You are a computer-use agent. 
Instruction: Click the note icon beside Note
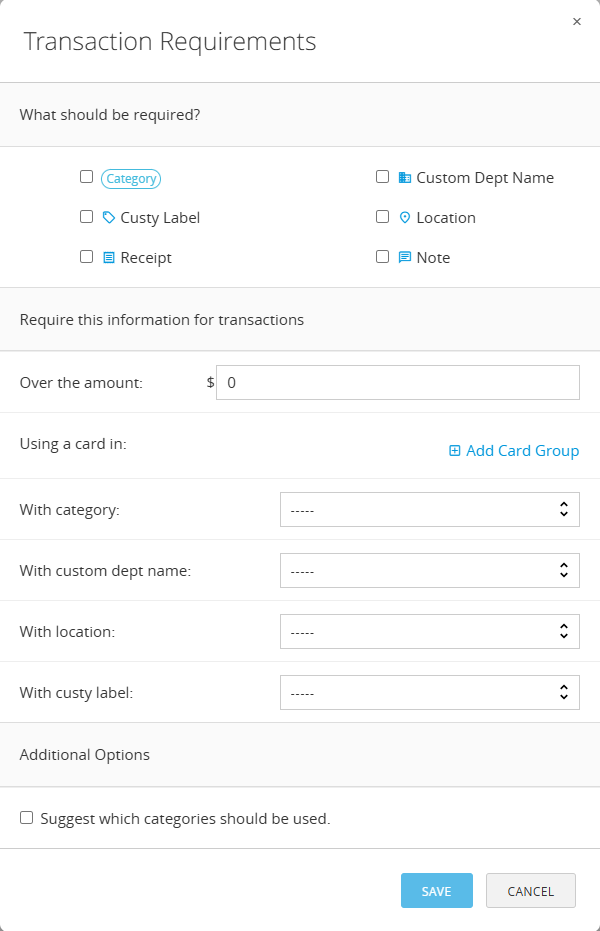click(x=405, y=257)
